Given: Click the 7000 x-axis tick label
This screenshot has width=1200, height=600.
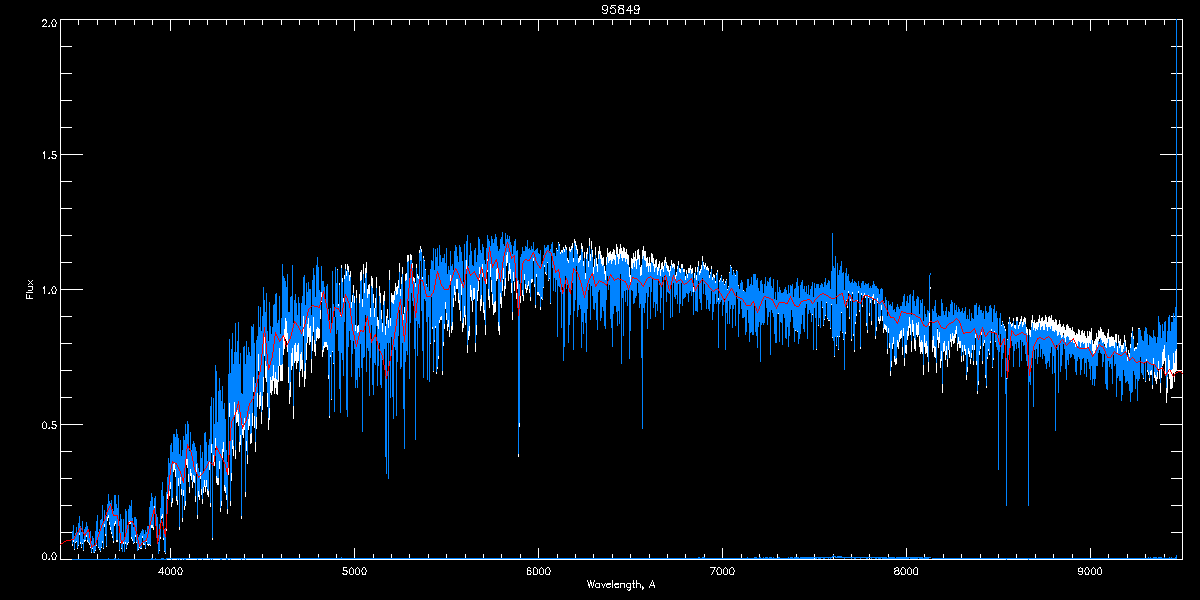Looking at the screenshot, I should coord(722,572).
